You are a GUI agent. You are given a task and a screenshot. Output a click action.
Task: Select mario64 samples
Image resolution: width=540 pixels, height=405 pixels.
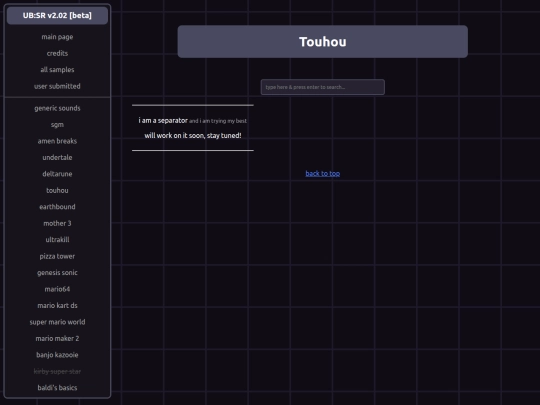(x=57, y=289)
